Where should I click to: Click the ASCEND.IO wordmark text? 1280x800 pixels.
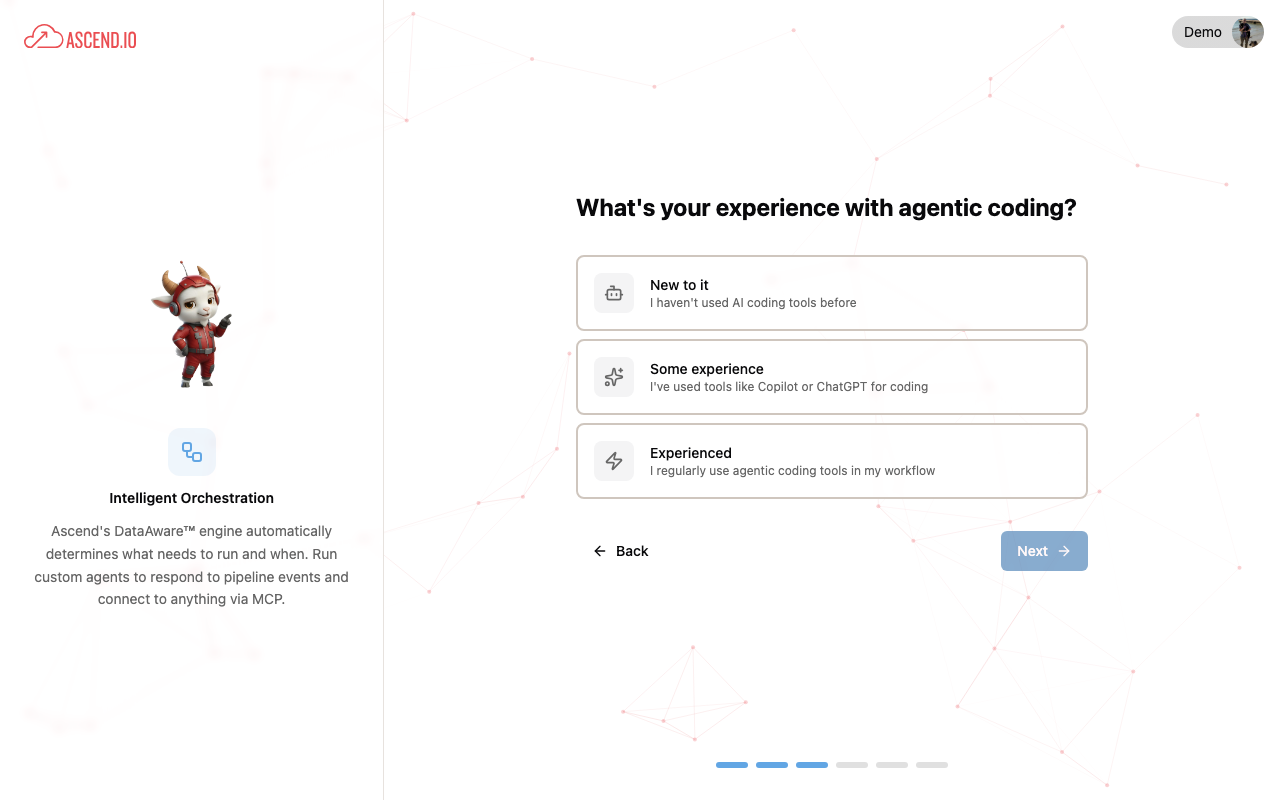click(x=103, y=37)
